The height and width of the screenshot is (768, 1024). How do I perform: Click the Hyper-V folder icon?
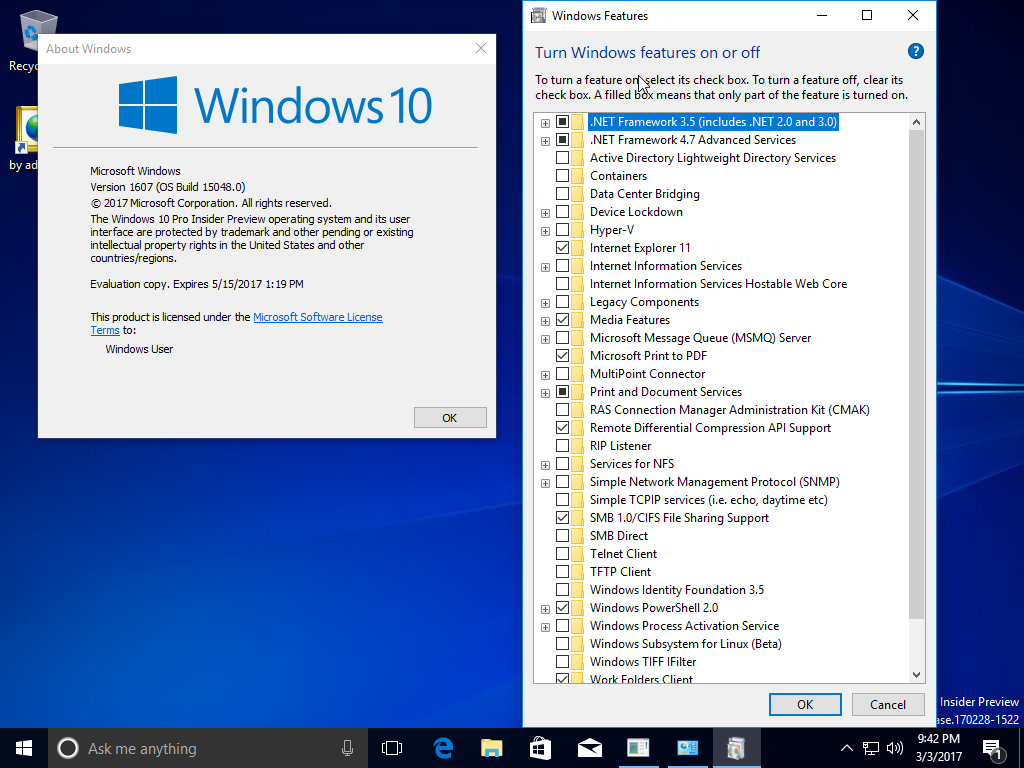click(x=577, y=230)
